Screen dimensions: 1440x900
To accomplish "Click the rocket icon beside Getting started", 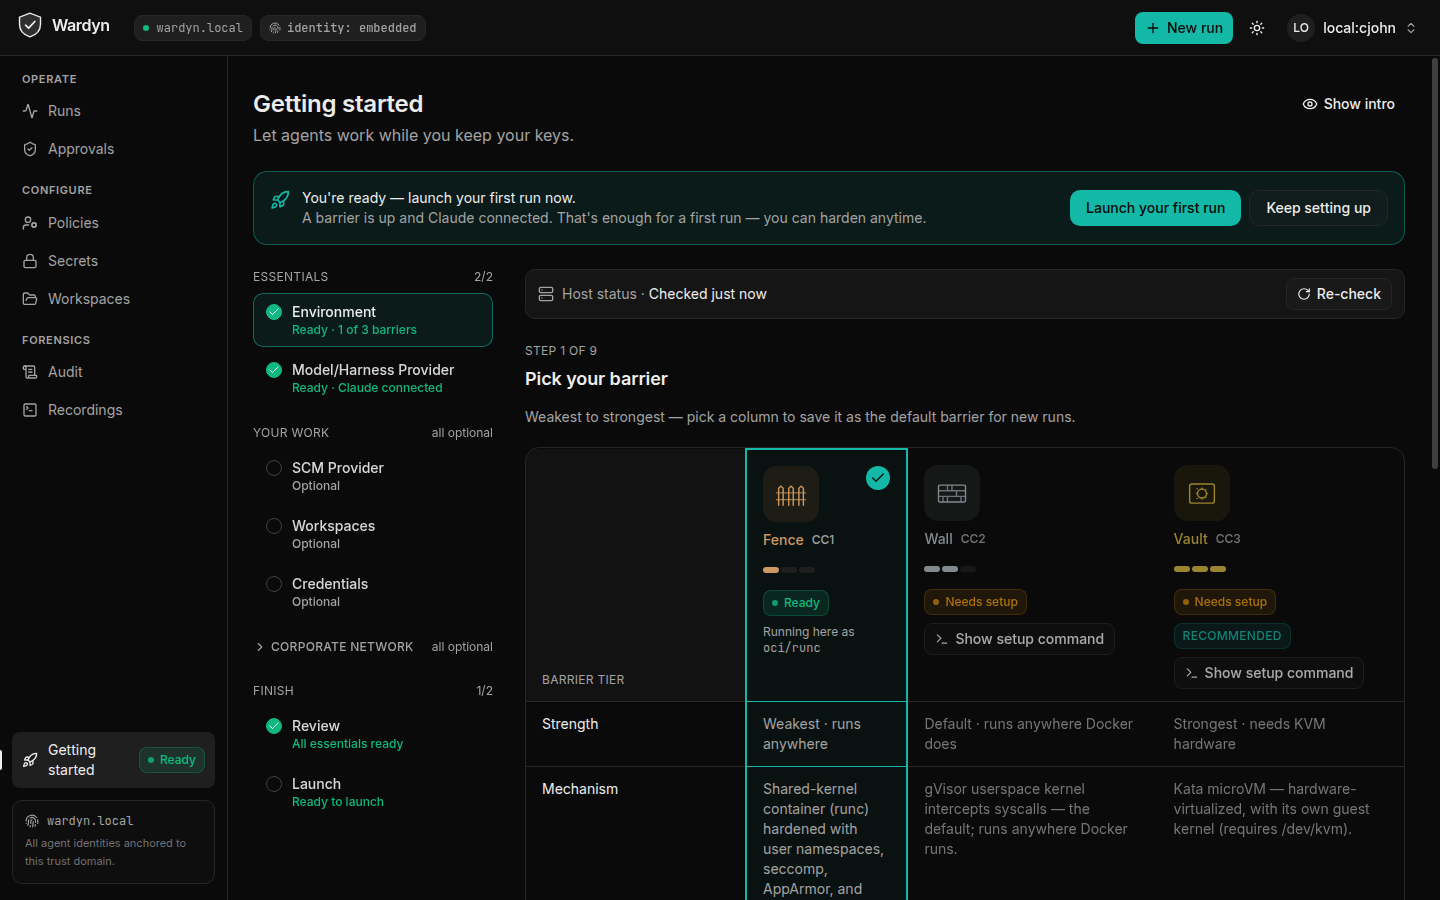I will click(x=30, y=760).
